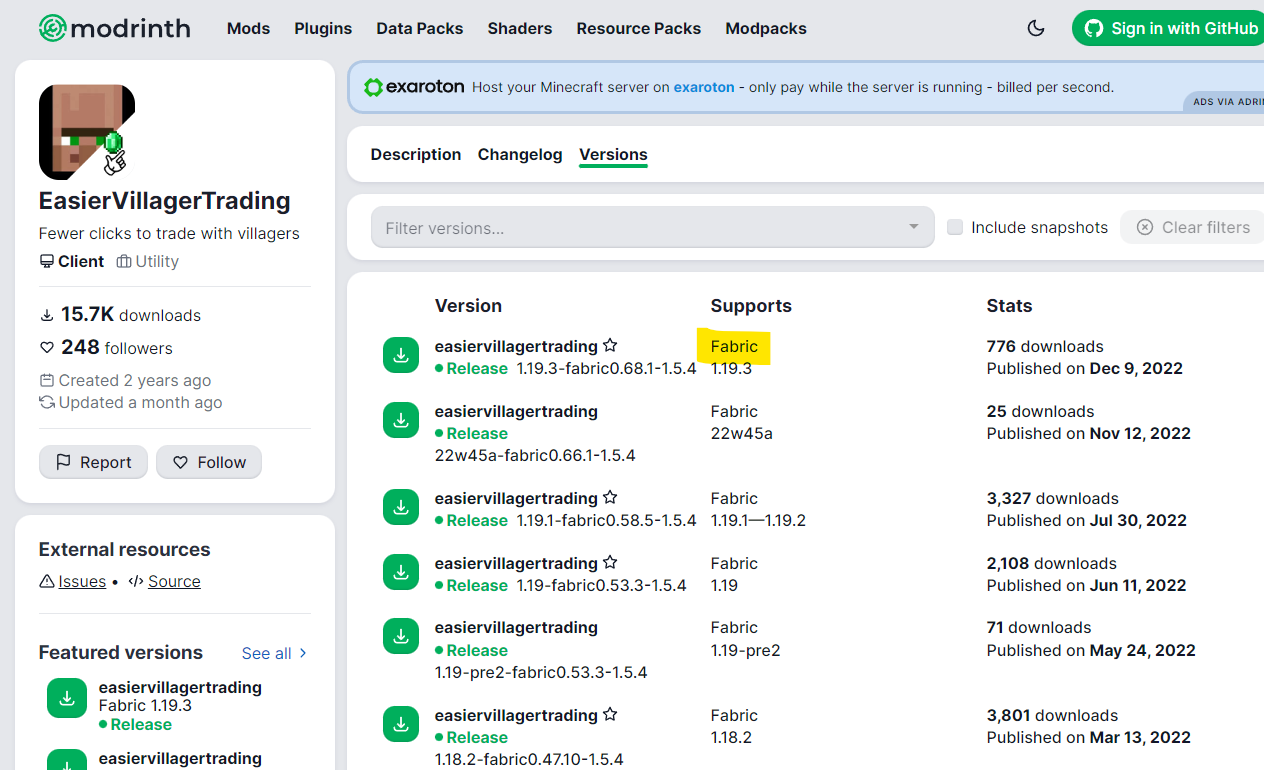Open the Source link under External resources
Screen dimensions: 1264x770
pos(174,580)
